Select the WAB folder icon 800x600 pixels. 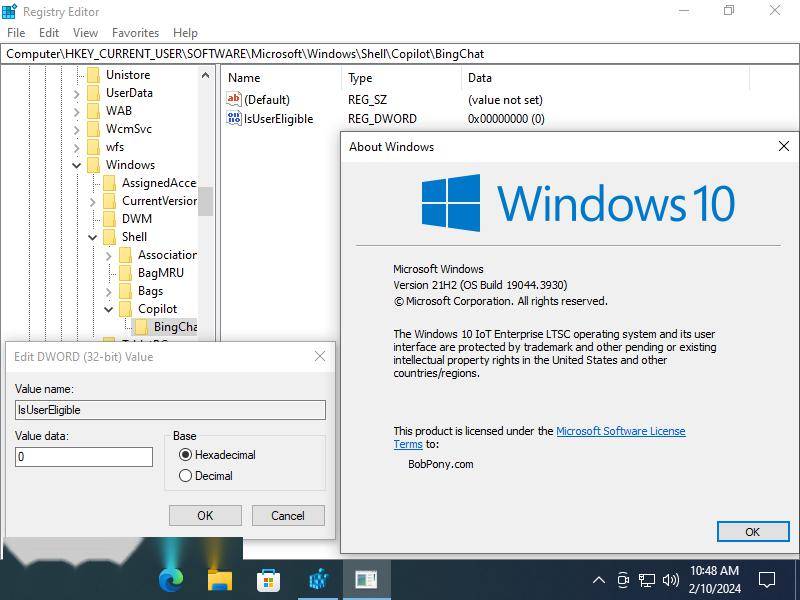[x=93, y=111]
